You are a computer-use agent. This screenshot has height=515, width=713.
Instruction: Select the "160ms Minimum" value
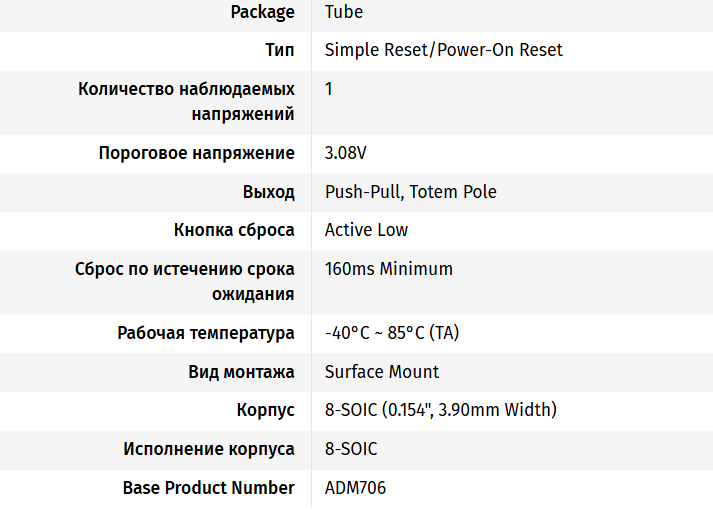(x=388, y=269)
